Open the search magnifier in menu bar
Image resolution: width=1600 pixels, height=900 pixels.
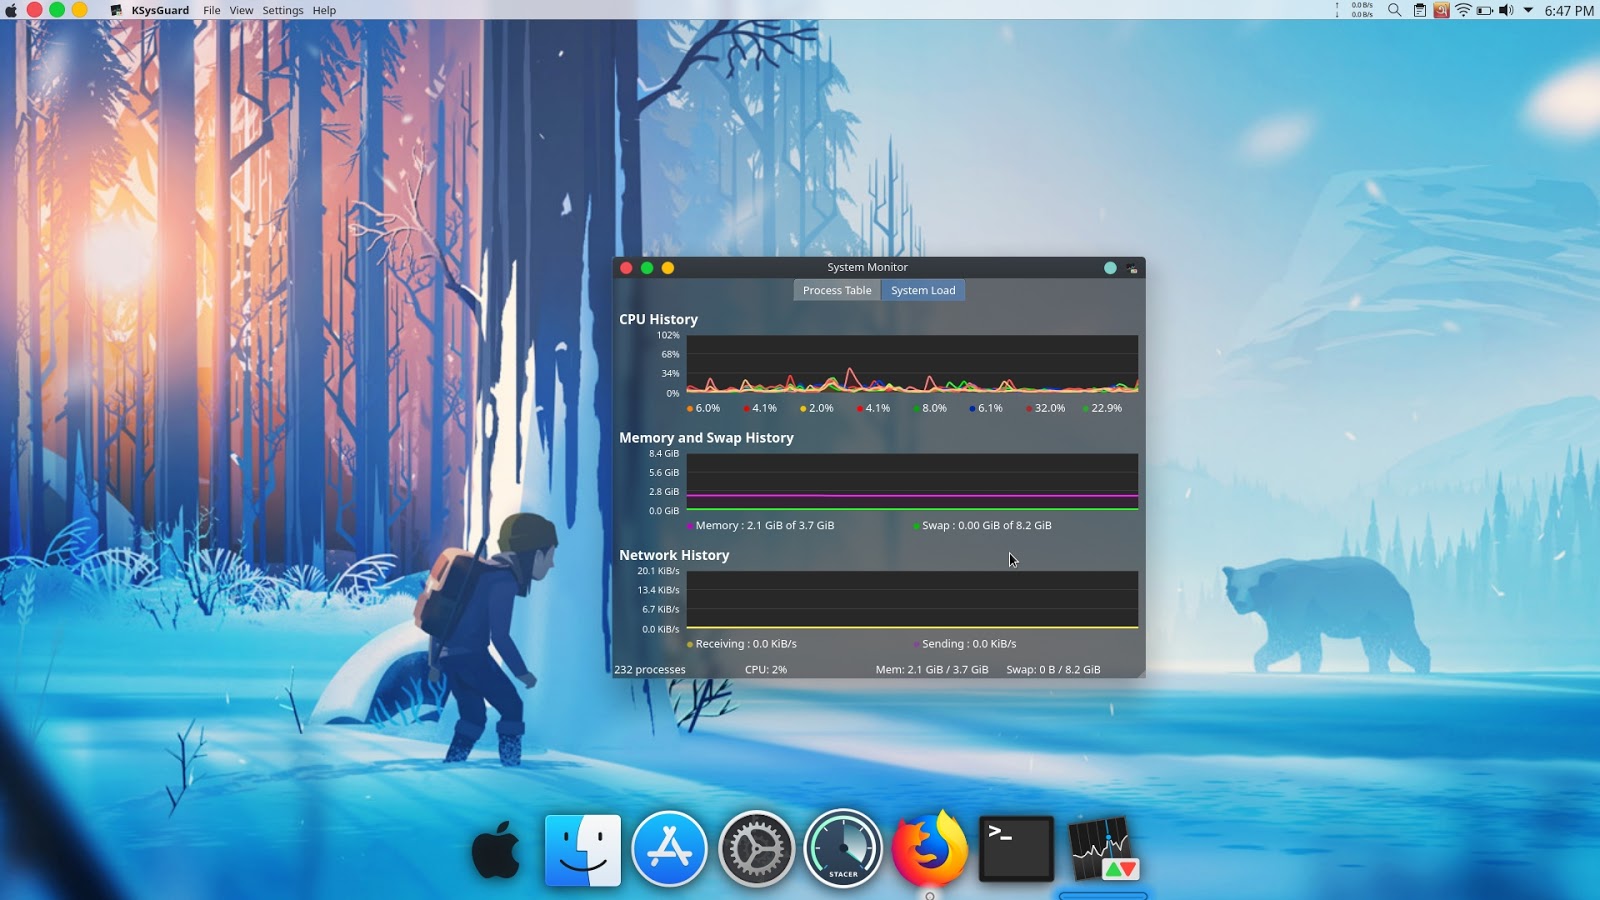point(1394,10)
